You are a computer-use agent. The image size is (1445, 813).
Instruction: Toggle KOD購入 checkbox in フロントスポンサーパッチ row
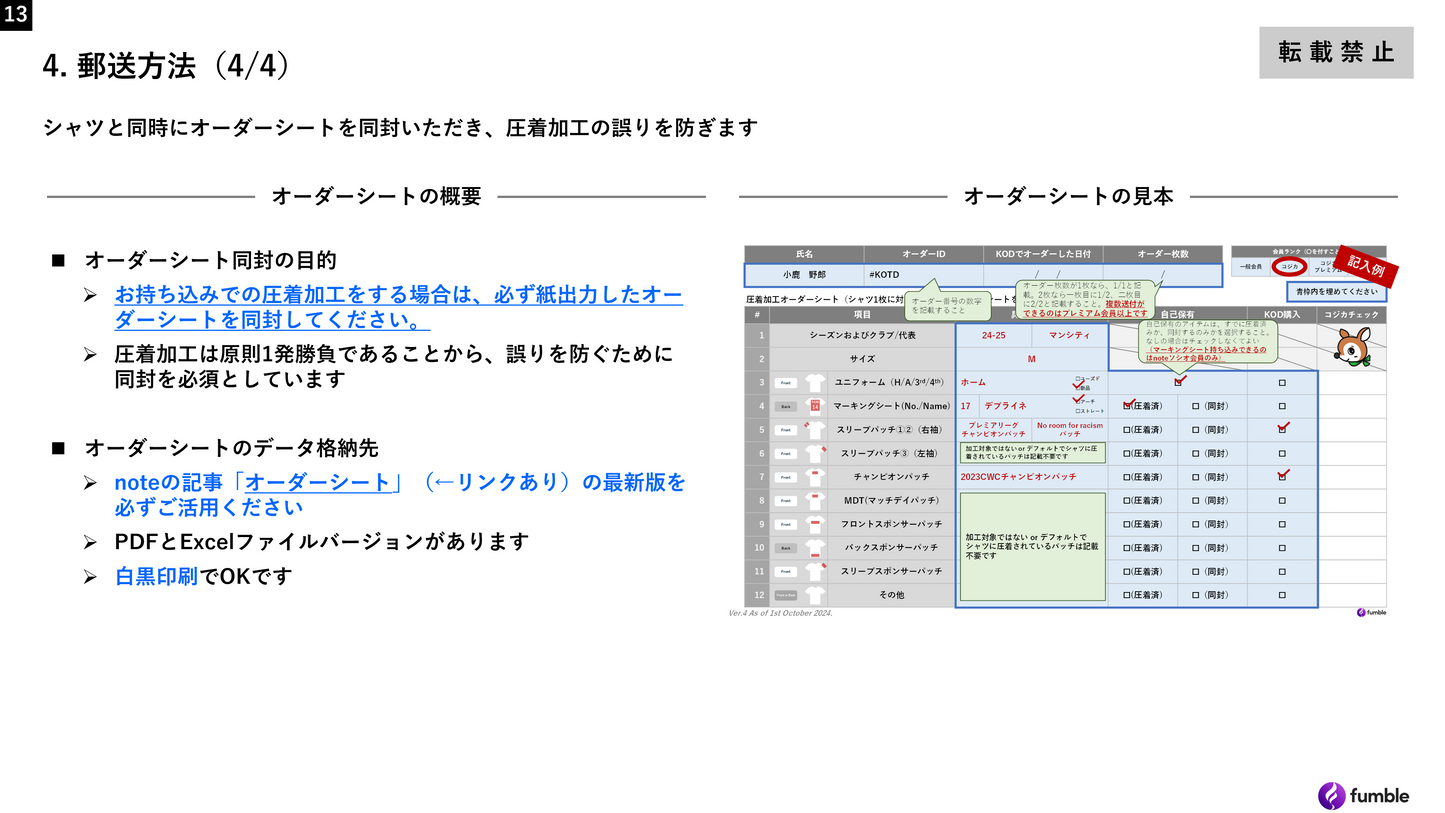(1282, 524)
